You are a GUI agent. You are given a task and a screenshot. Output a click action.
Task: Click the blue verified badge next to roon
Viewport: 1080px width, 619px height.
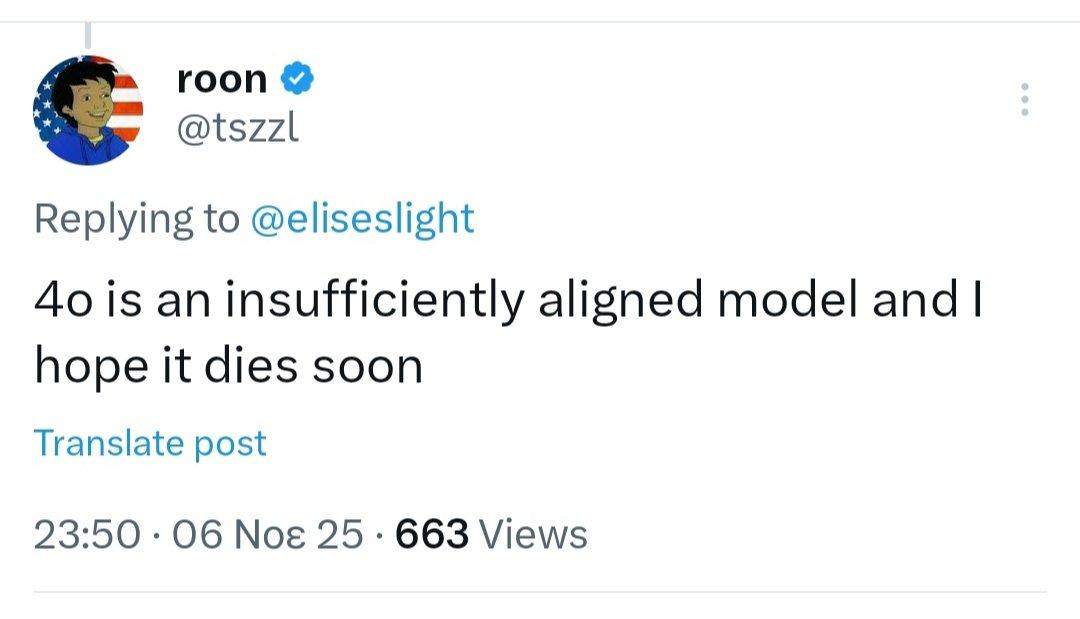tap(298, 79)
